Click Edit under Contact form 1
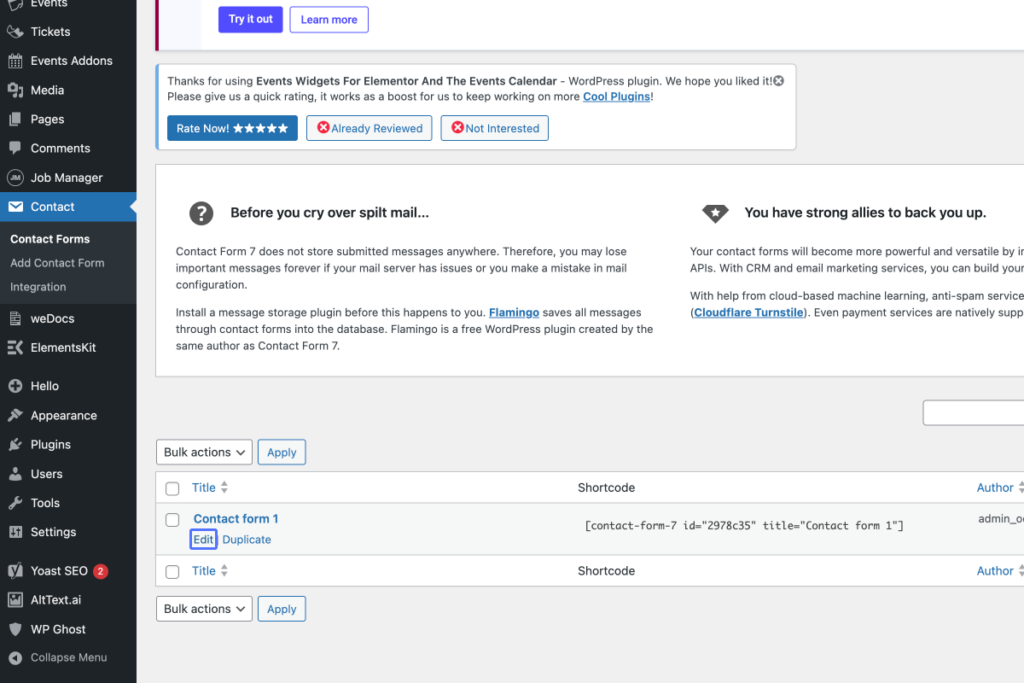1024x683 pixels. click(x=203, y=539)
